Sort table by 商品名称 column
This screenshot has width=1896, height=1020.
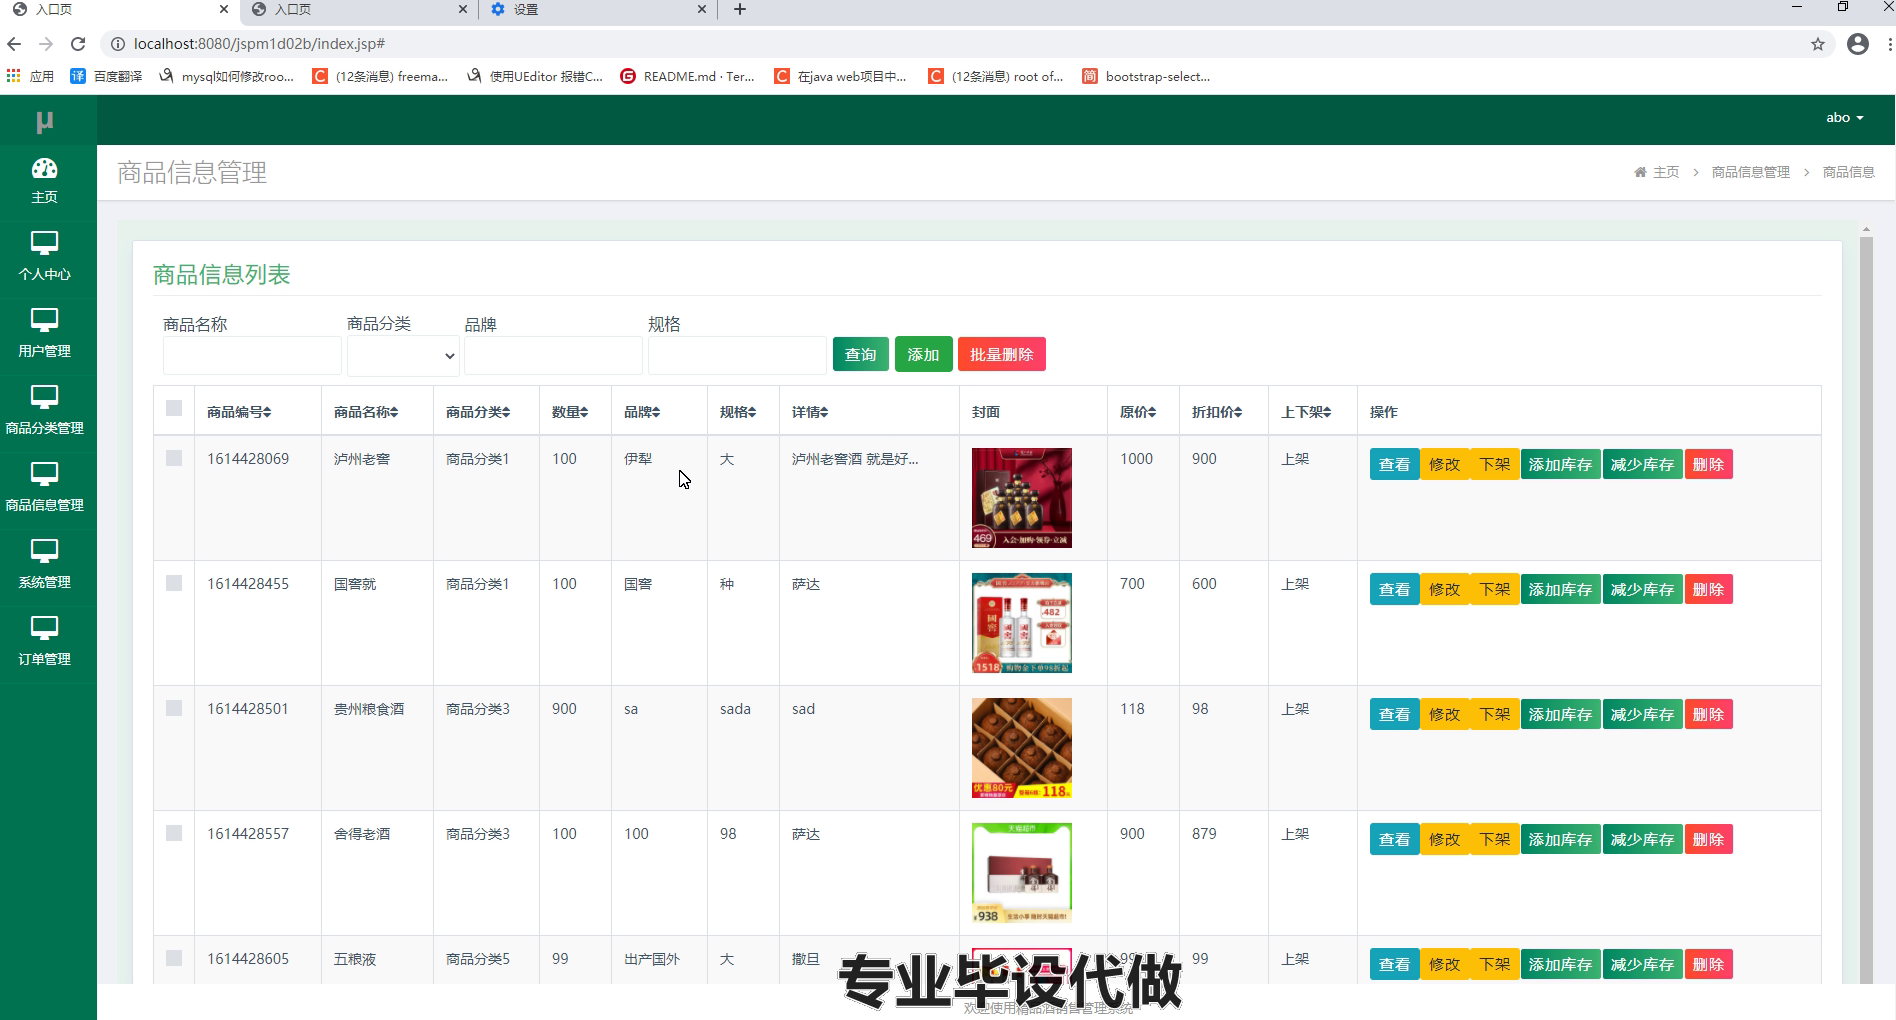coord(366,412)
